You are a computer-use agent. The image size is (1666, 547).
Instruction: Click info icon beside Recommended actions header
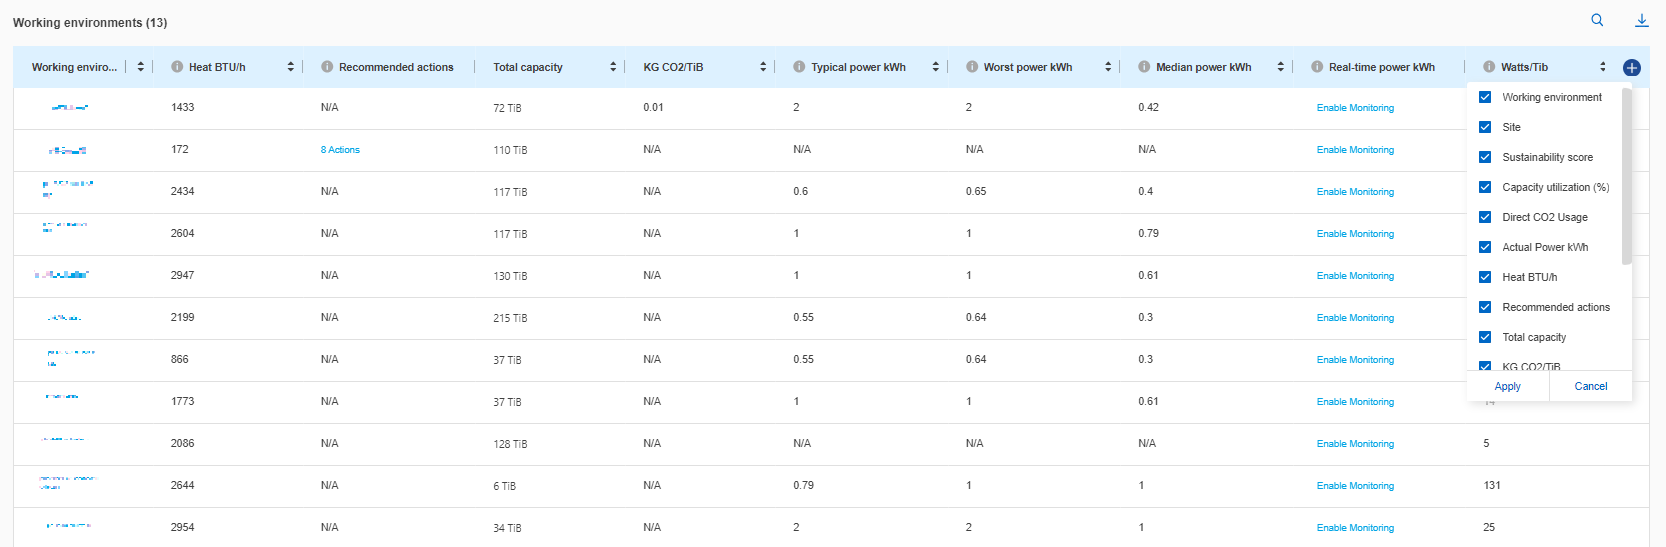click(x=327, y=67)
